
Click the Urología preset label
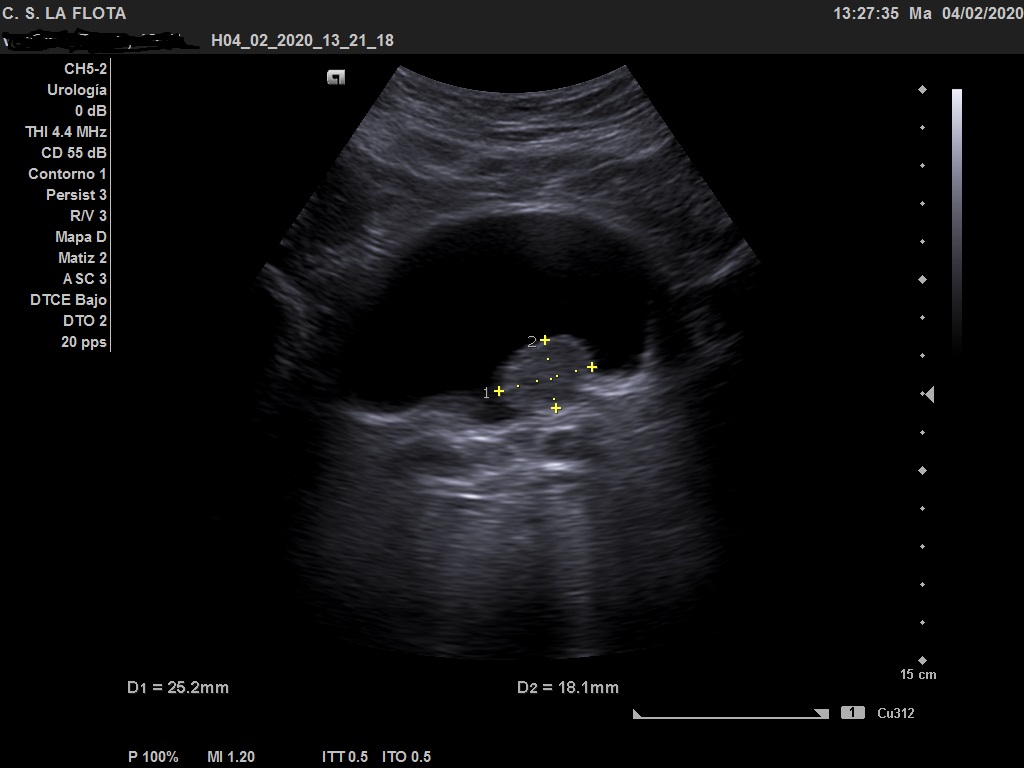pyautogui.click(x=77, y=90)
